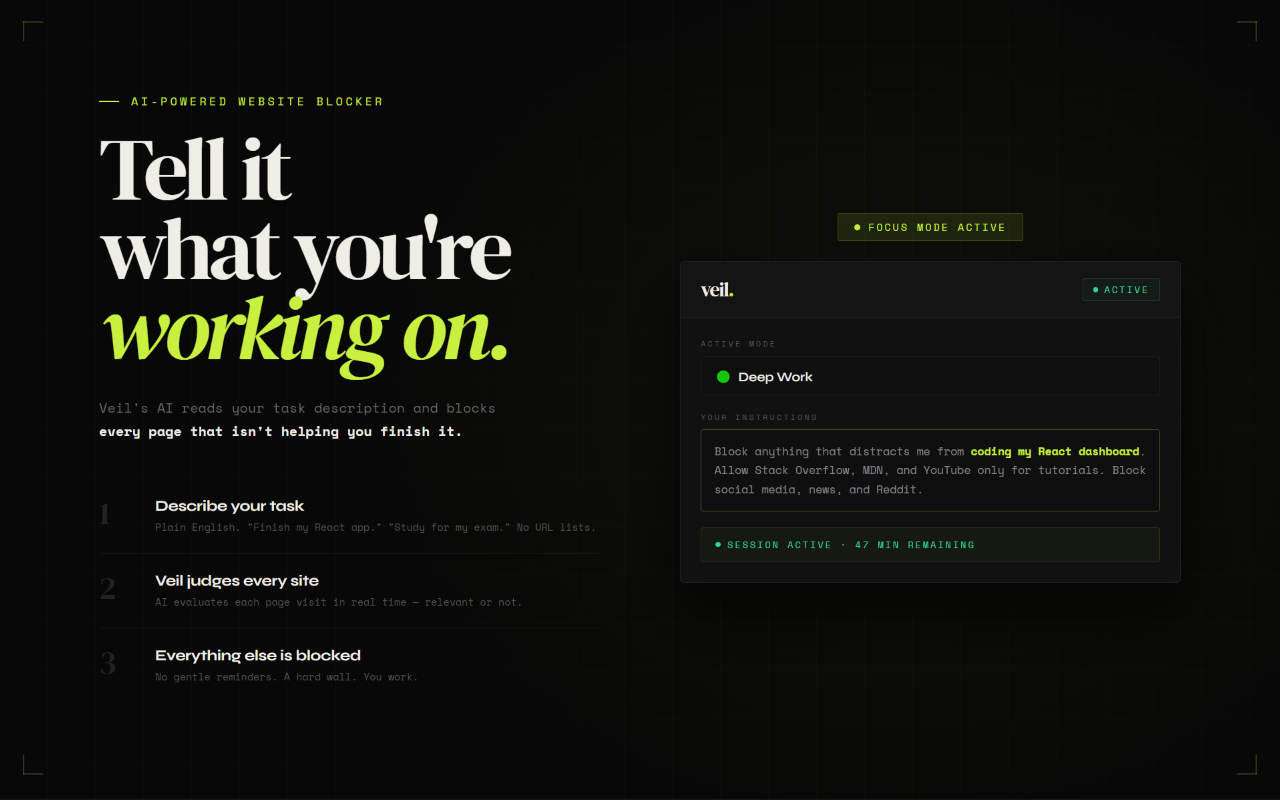Click the veil. logo in the card header
The height and width of the screenshot is (800, 1280).
coord(717,290)
